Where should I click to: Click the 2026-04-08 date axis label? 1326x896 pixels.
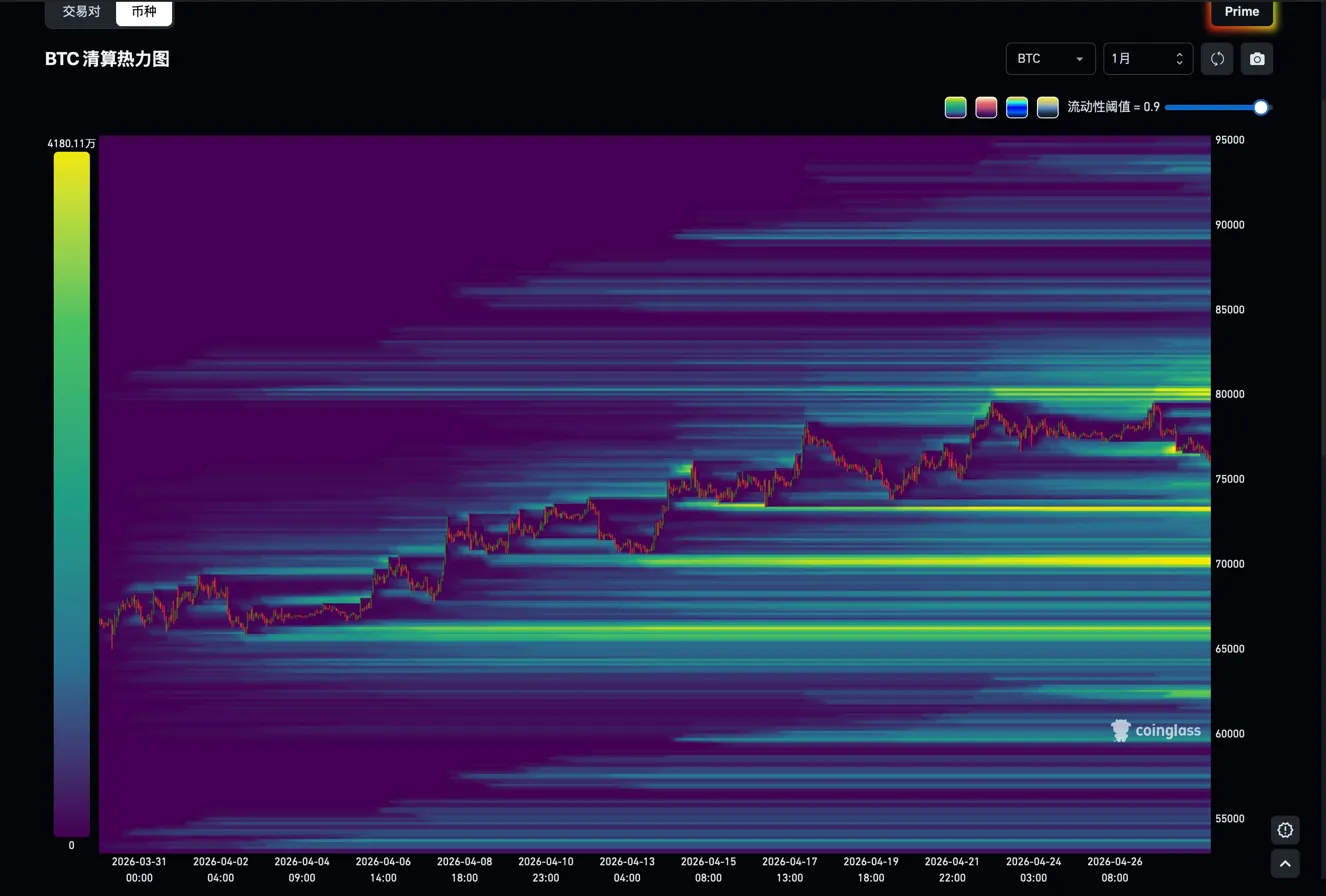[x=465, y=869]
